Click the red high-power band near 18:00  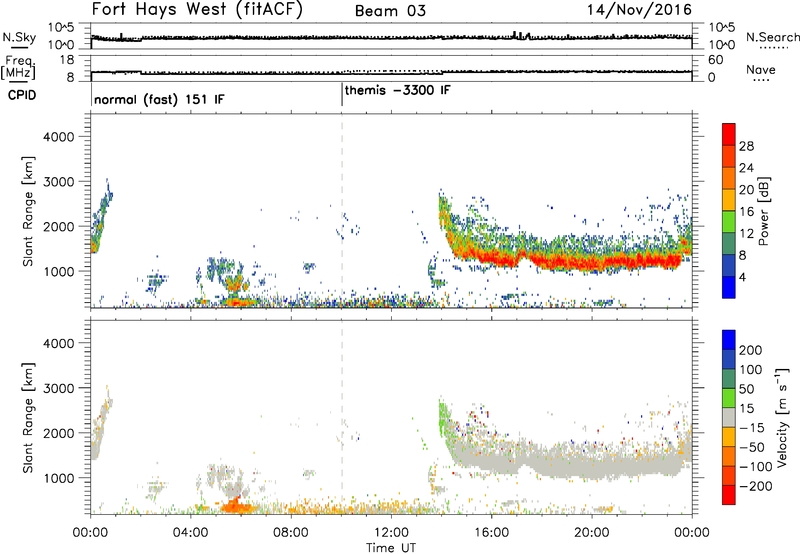(541, 262)
